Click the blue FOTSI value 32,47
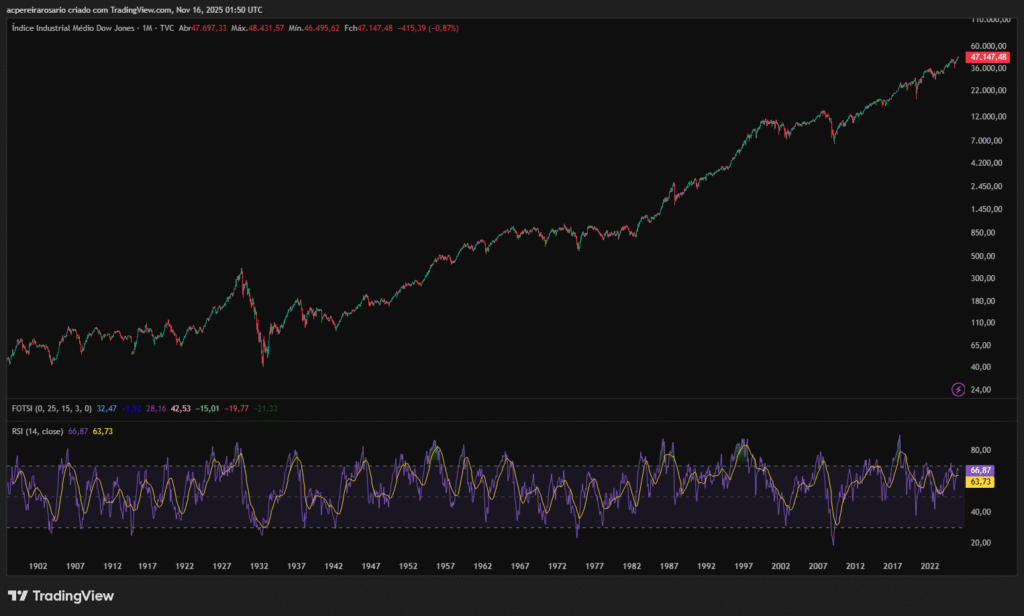This screenshot has width=1024, height=616. (x=107, y=408)
